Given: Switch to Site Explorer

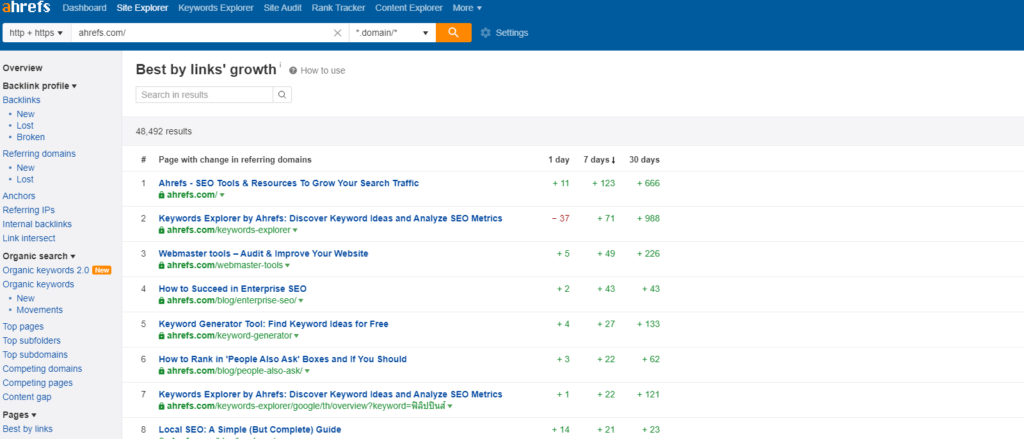Looking at the screenshot, I should coord(142,8).
